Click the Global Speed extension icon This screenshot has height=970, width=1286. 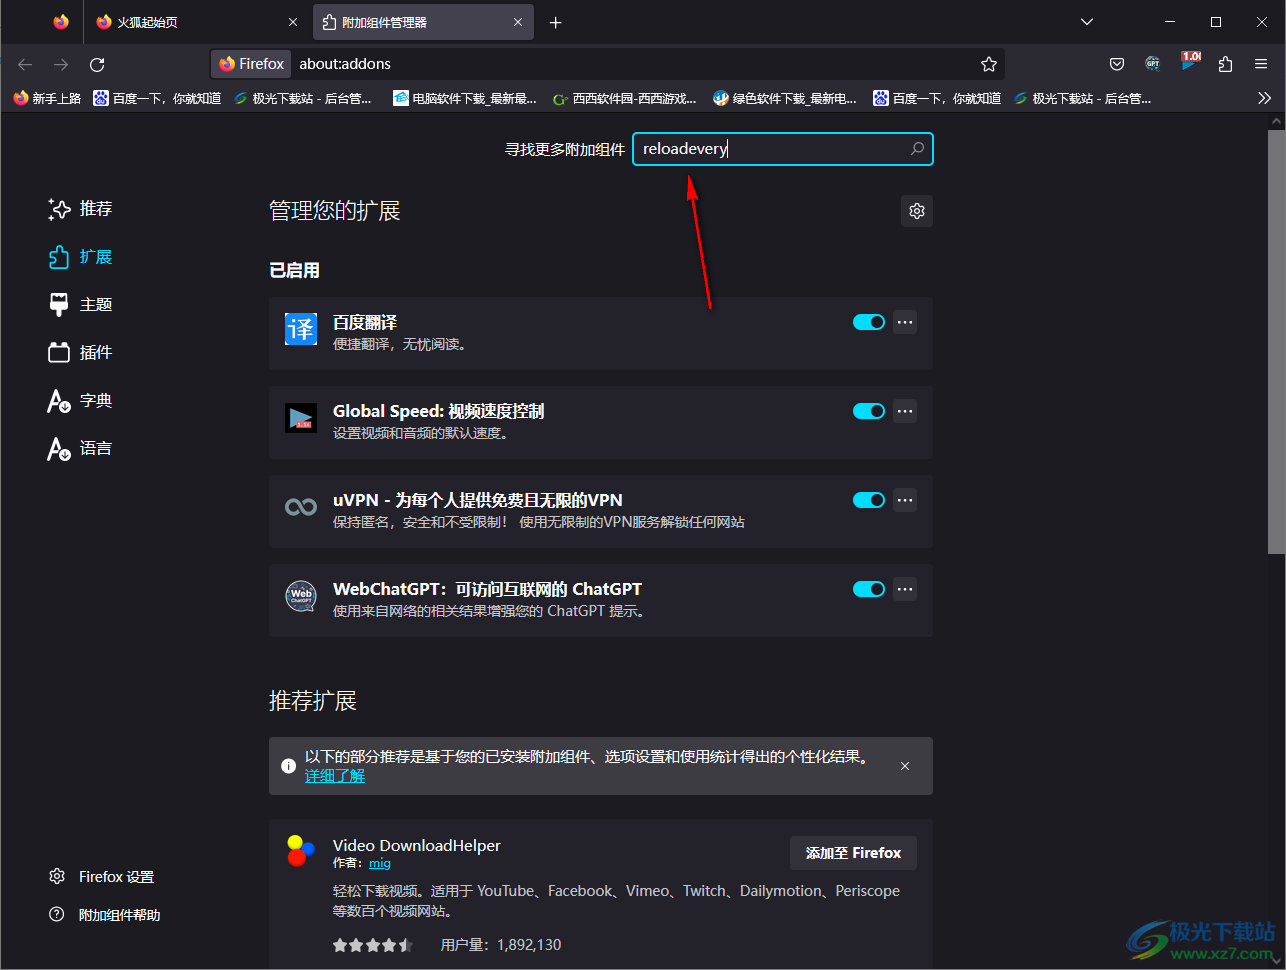(301, 418)
